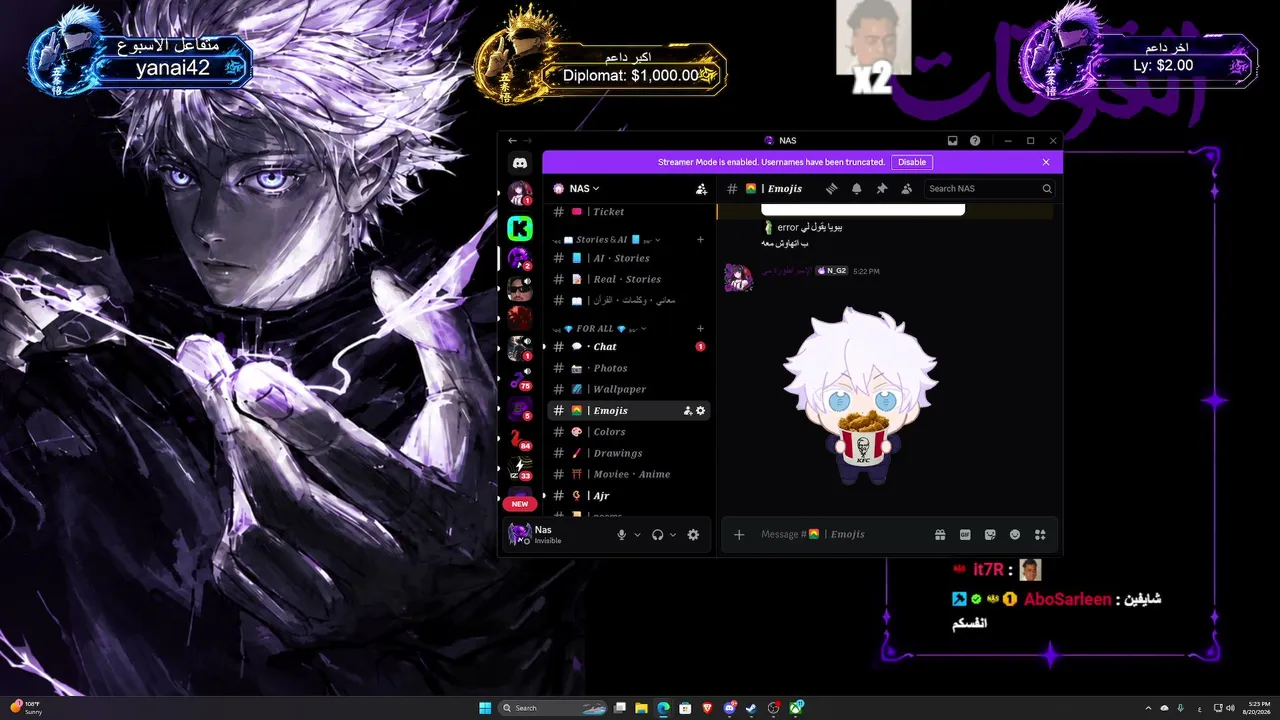Open the Threads icon in channel header

tap(831, 188)
